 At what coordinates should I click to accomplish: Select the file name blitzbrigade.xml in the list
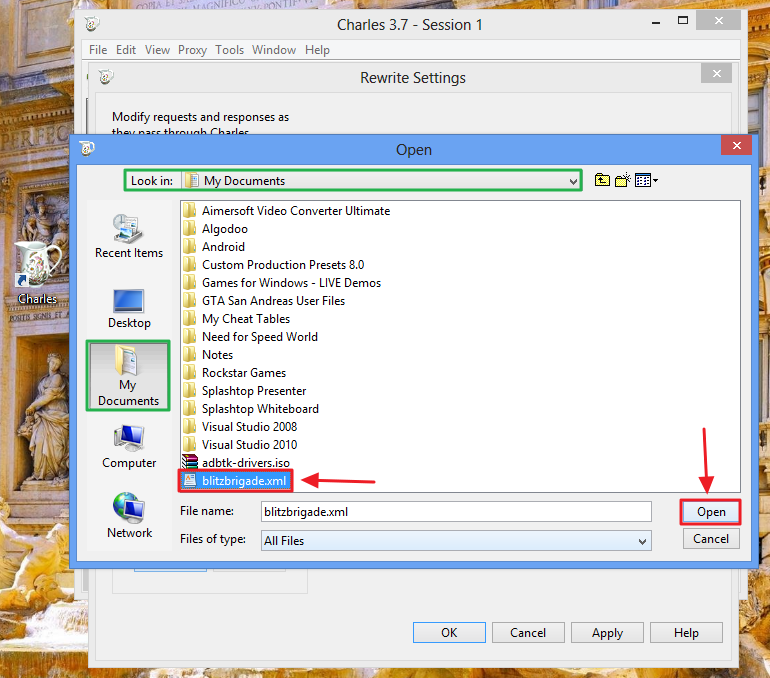244,480
